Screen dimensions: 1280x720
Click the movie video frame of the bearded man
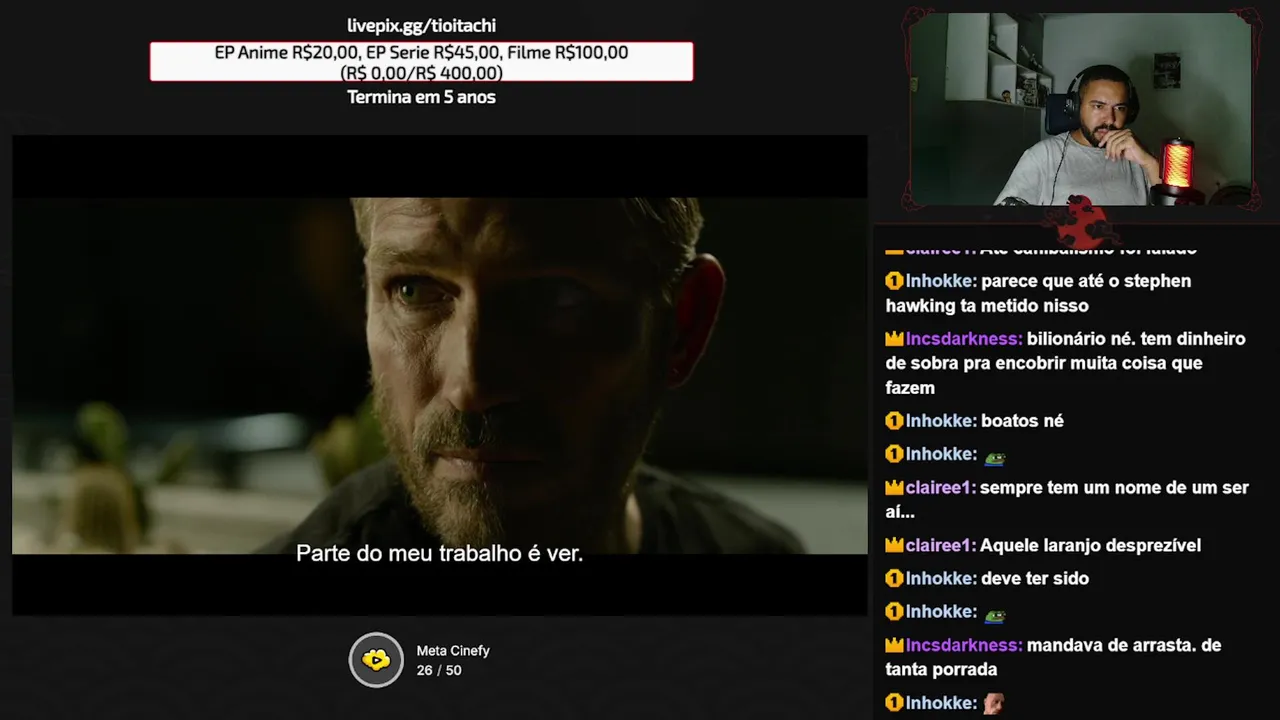coord(439,375)
